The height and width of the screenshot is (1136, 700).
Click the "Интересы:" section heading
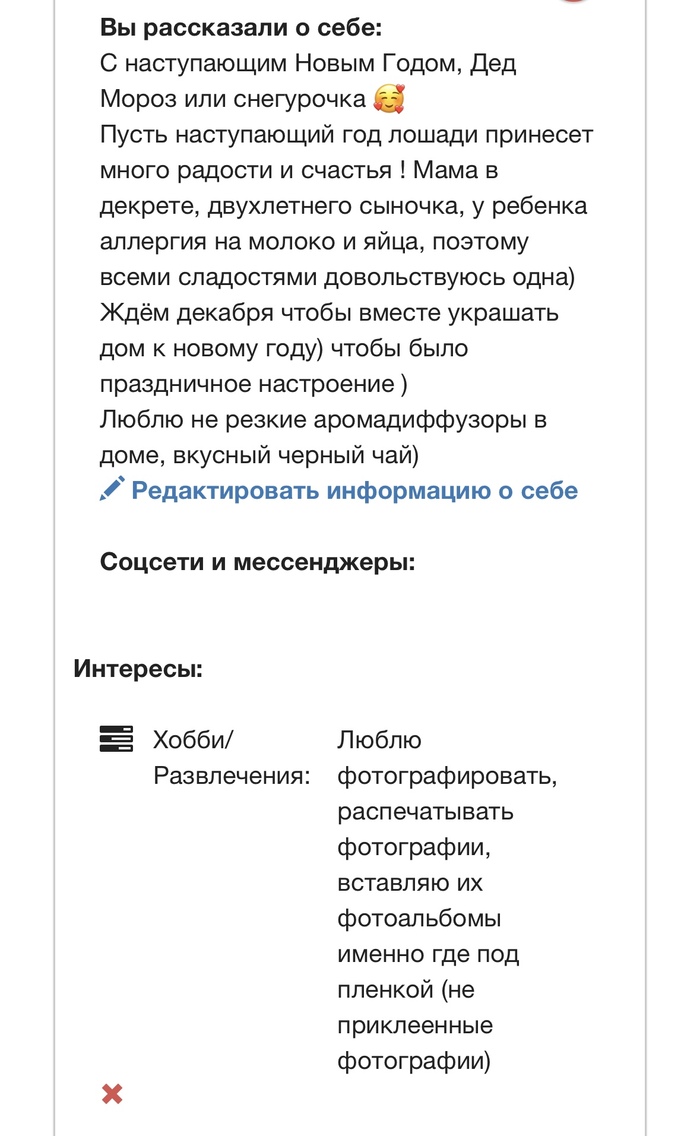point(138,668)
